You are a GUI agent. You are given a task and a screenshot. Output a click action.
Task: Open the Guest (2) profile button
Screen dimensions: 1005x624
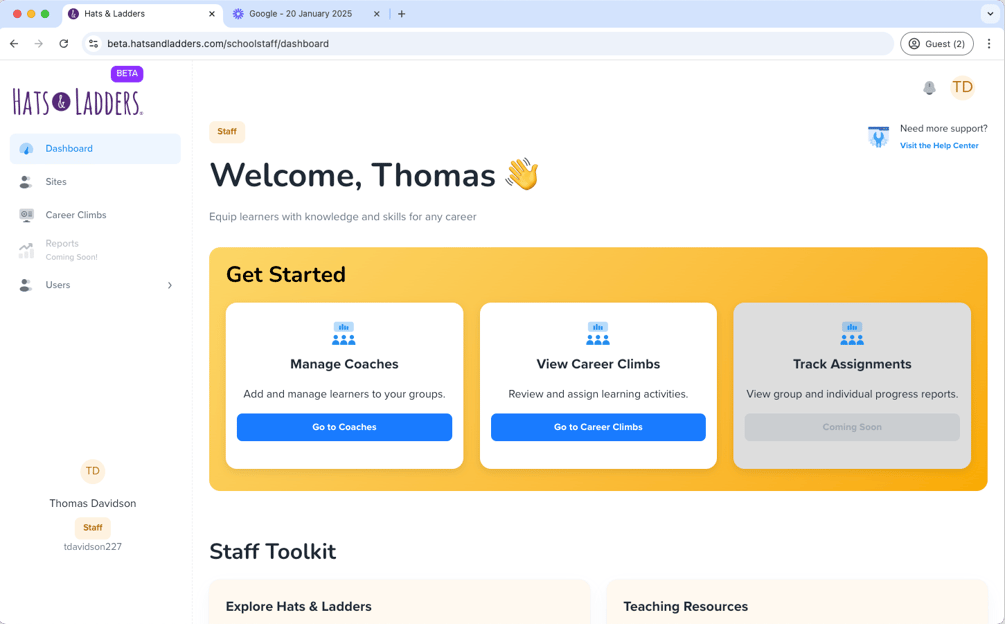[x=937, y=44]
